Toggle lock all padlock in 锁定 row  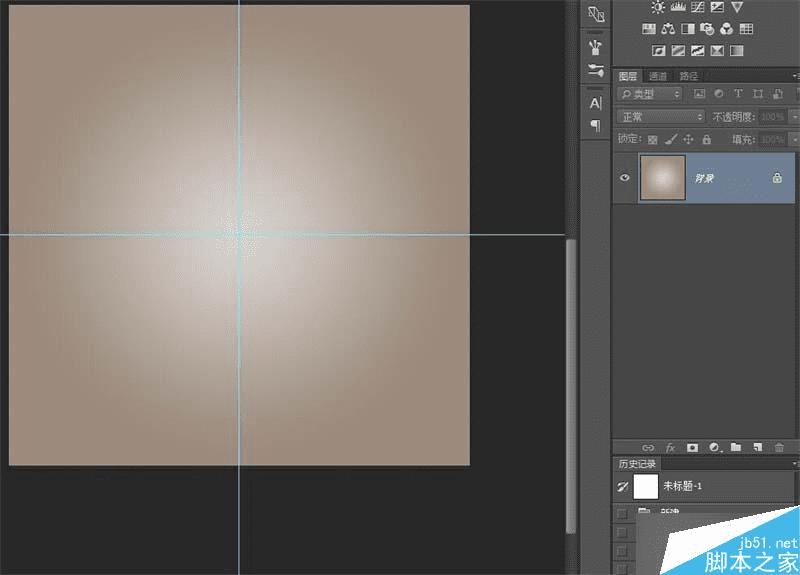tap(706, 140)
